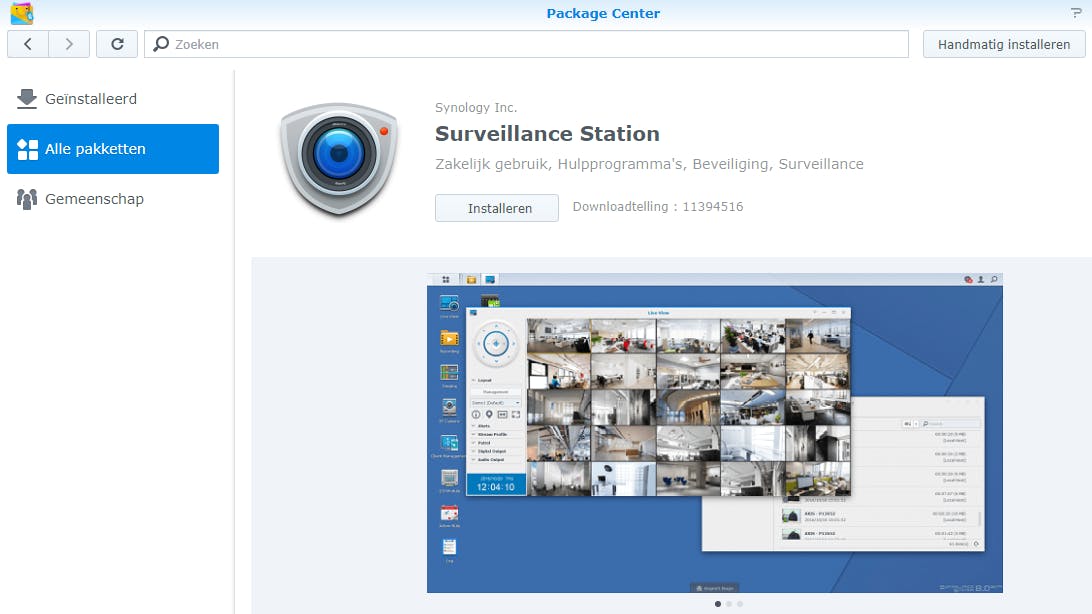Open the Geïnstalleerd section

coord(113,99)
